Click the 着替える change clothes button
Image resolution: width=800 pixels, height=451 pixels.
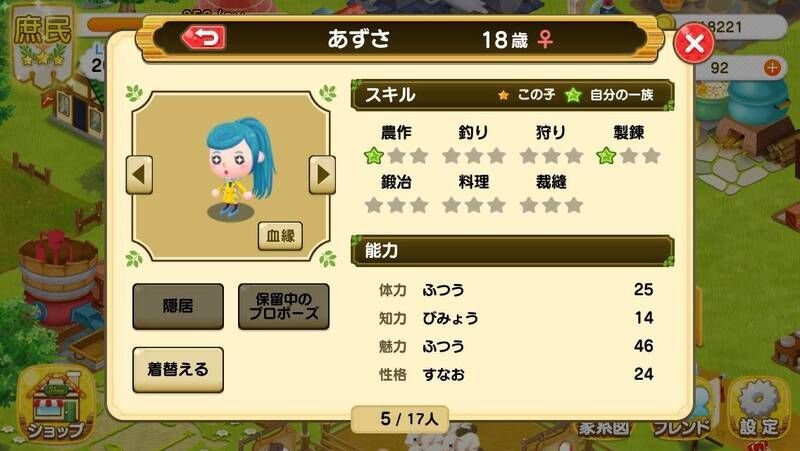(178, 369)
